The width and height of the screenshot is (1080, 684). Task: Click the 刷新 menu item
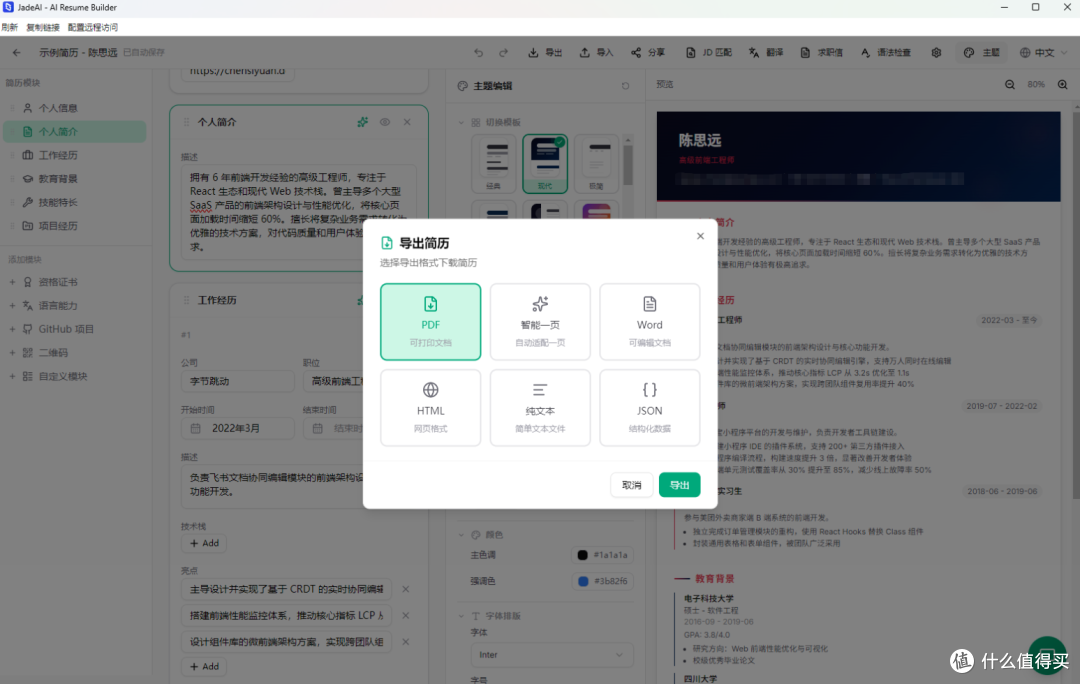click(10, 28)
